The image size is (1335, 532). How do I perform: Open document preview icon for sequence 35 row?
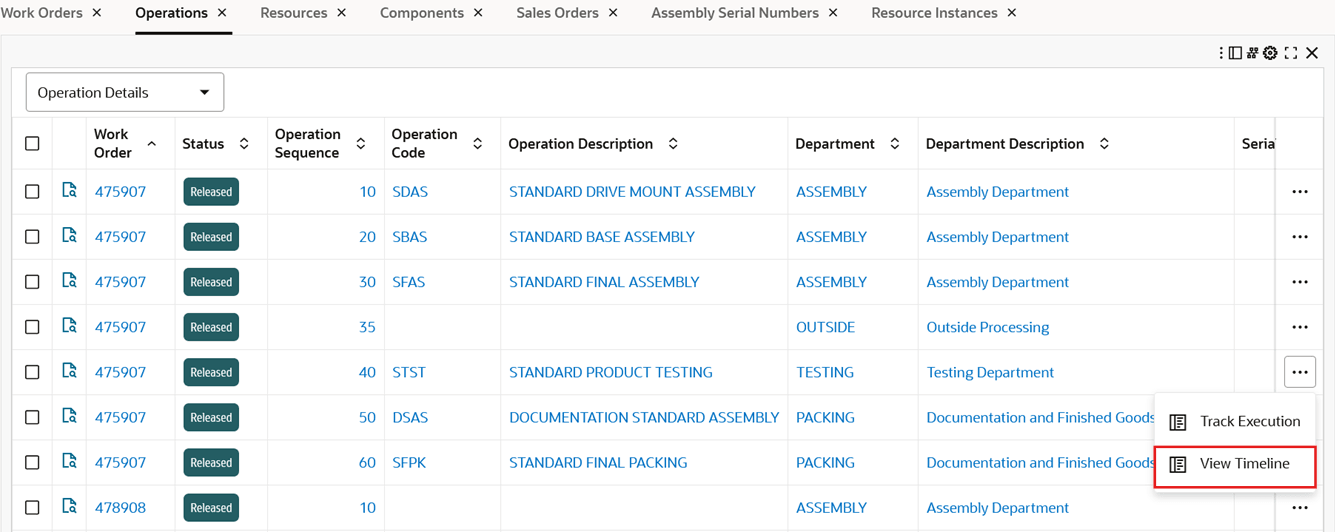click(x=69, y=325)
